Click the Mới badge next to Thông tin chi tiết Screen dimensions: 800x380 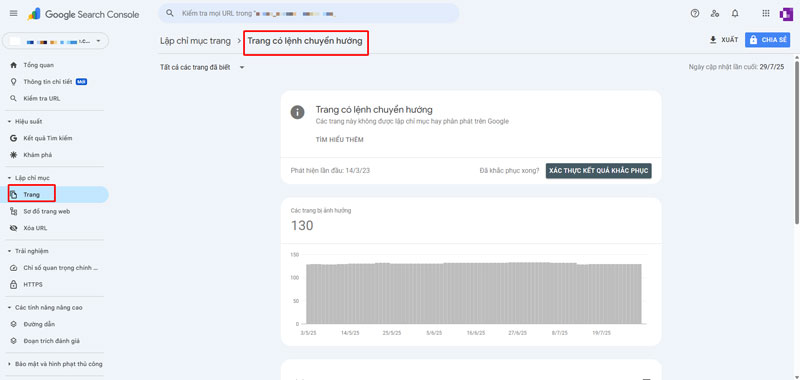tap(82, 82)
